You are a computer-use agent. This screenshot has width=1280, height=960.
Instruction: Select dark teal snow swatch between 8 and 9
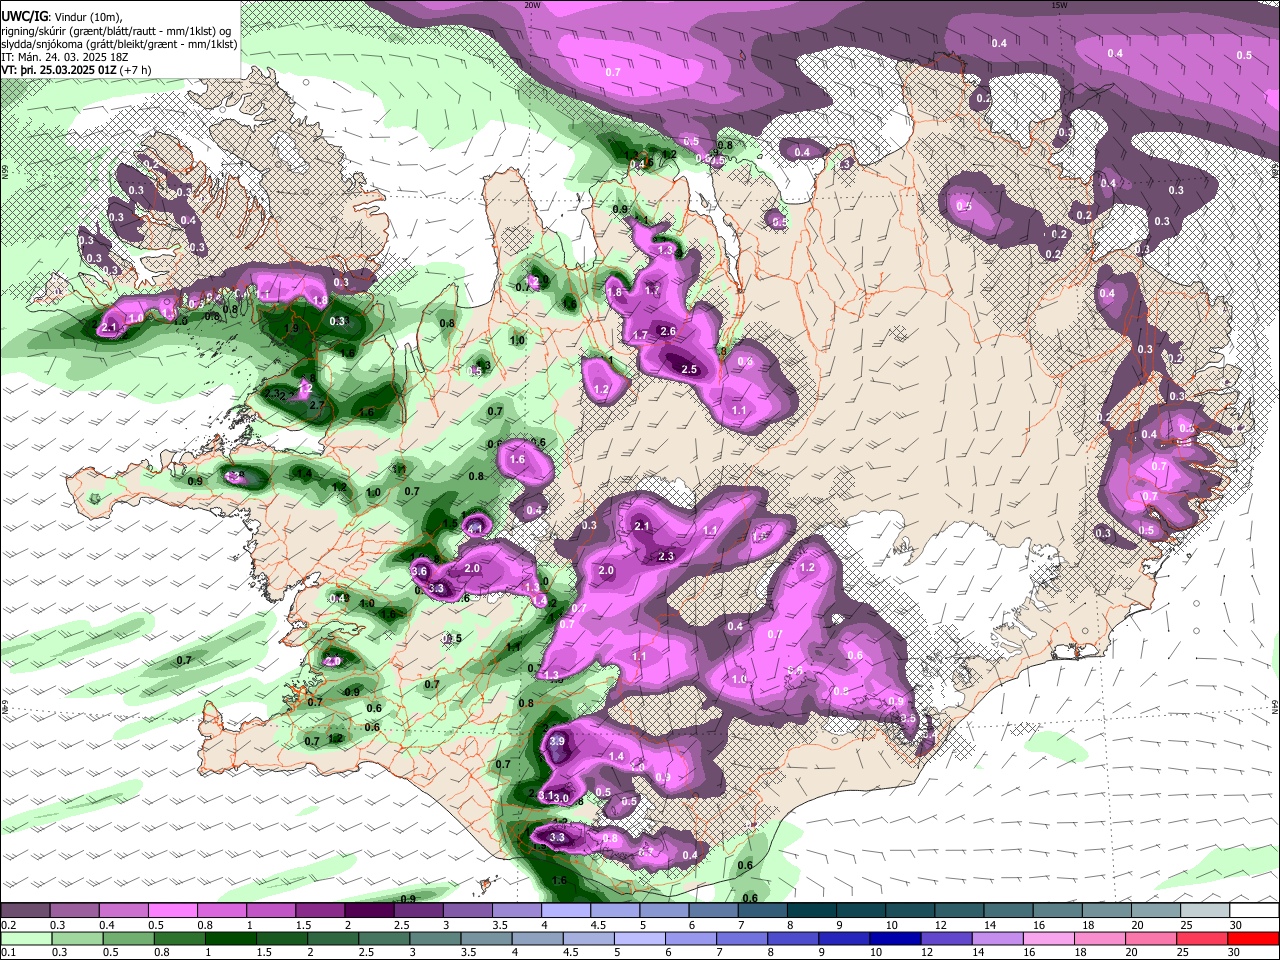(x=810, y=910)
